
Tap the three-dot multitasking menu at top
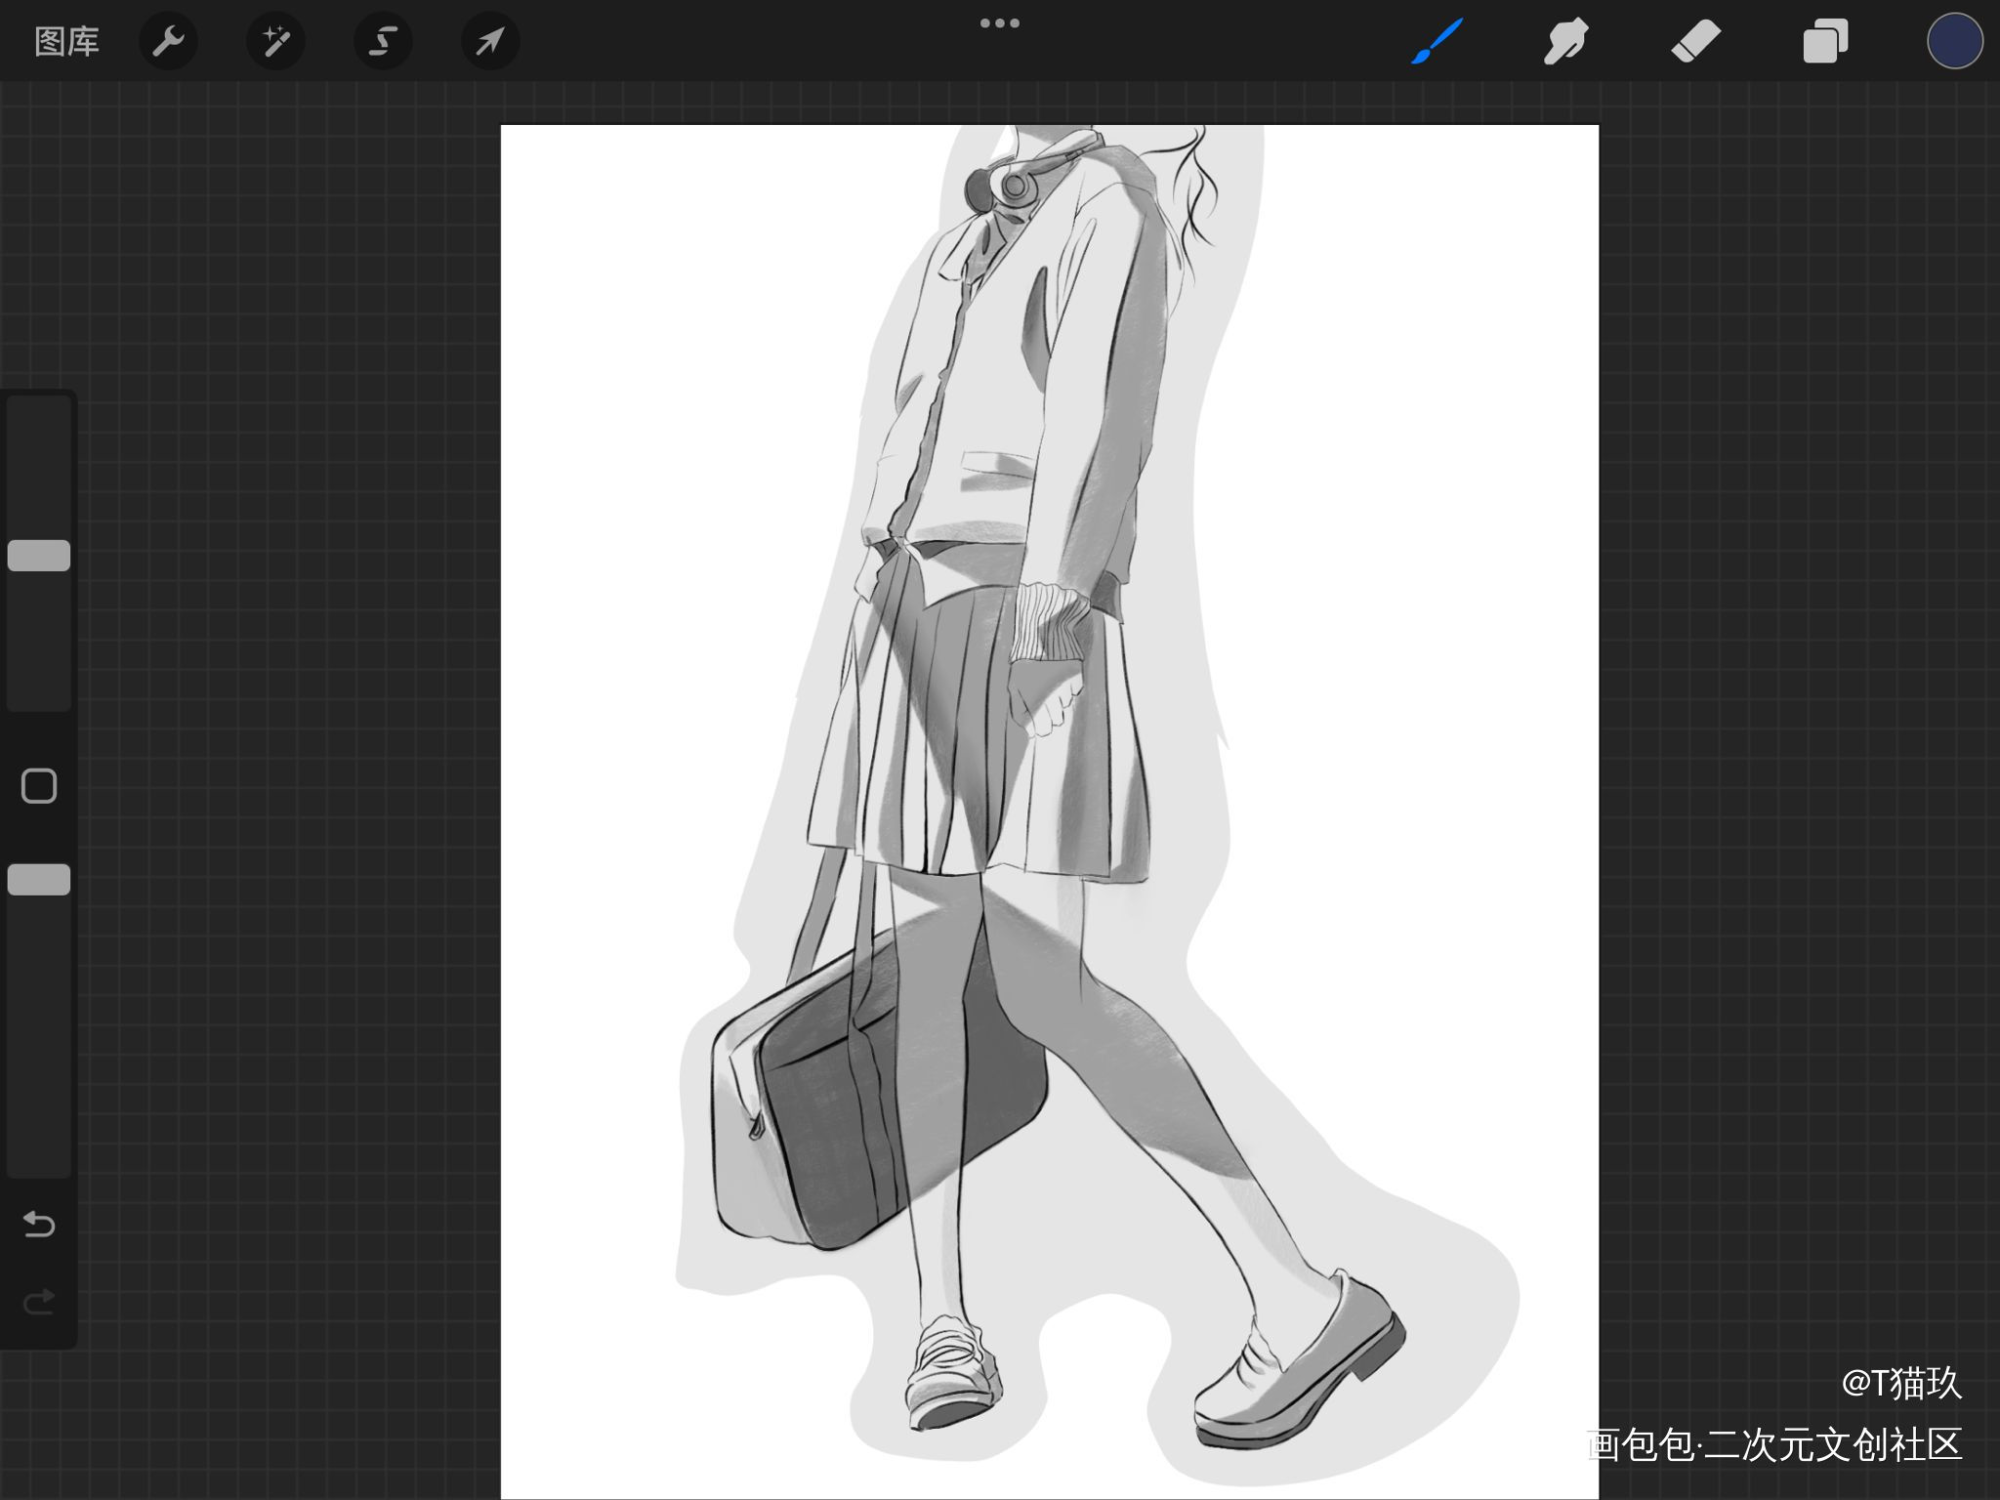tap(1000, 23)
